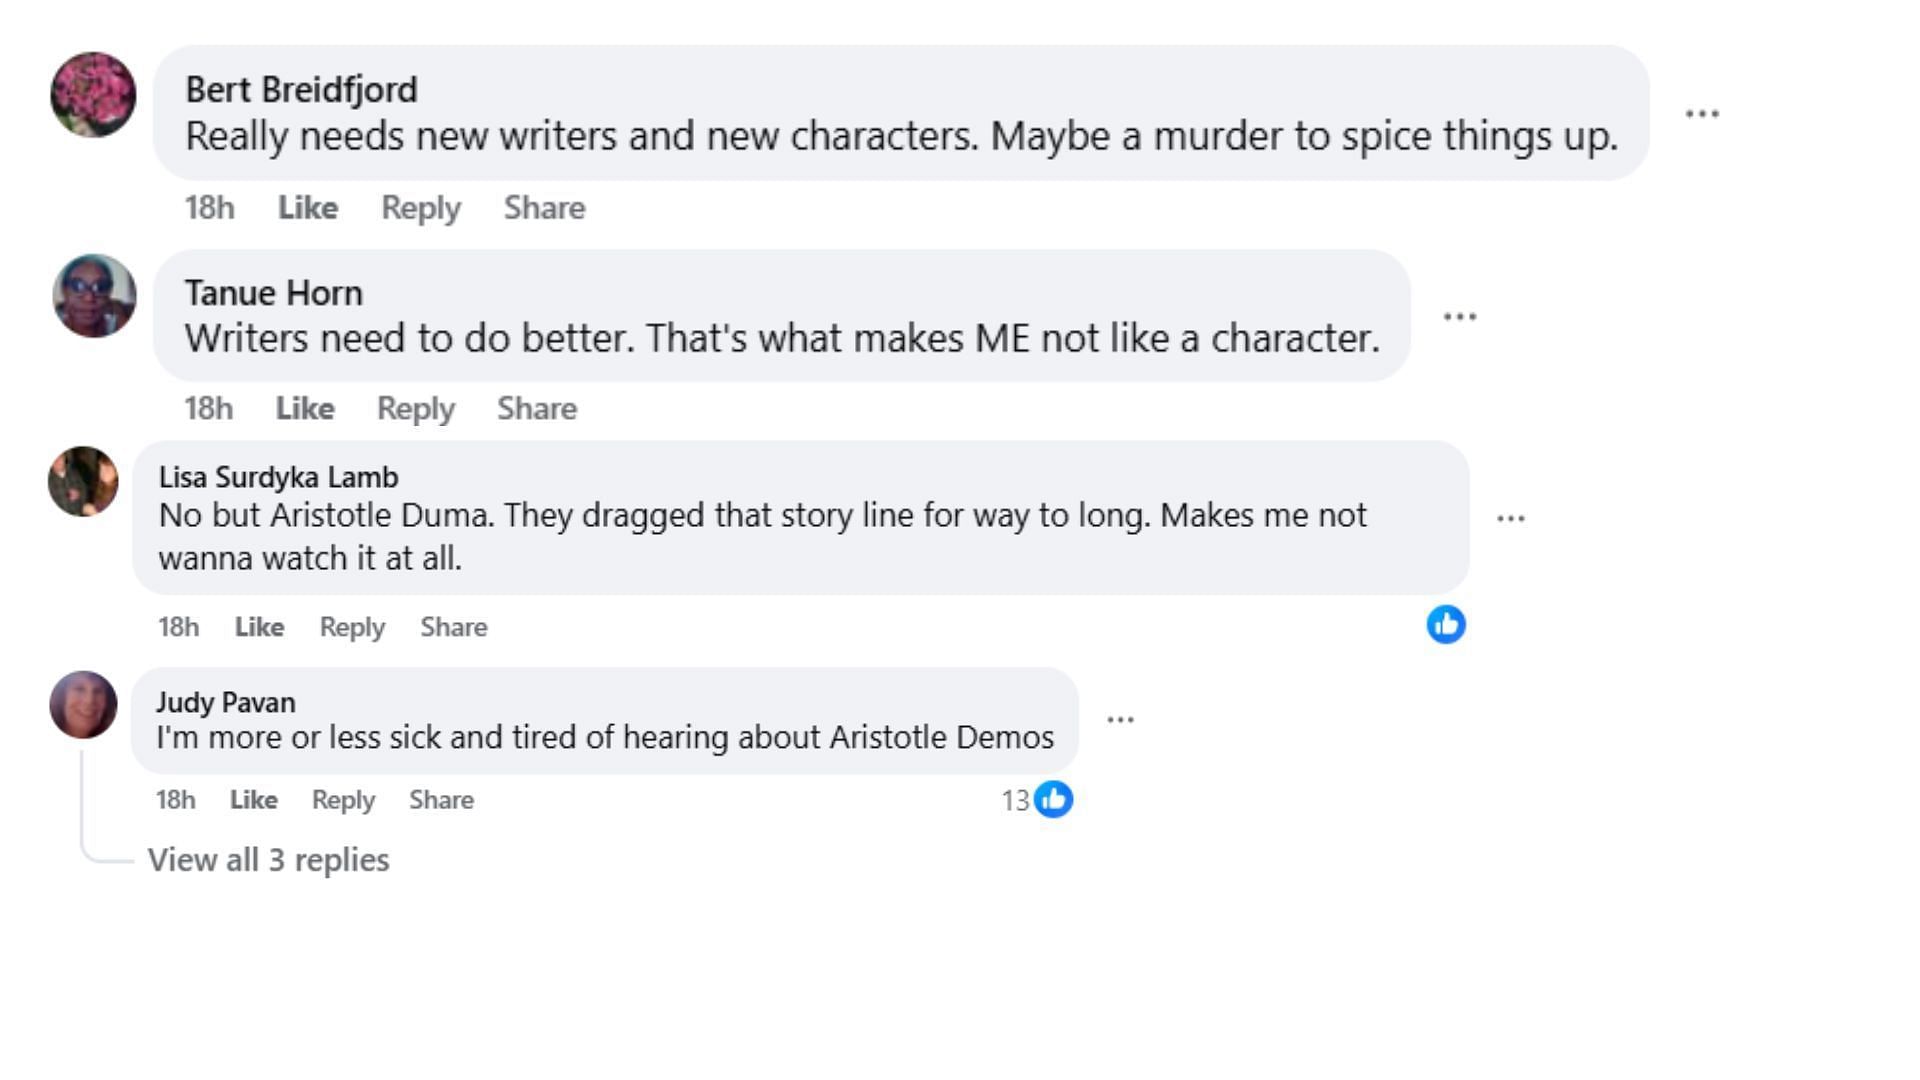
Task: Open Lisa Surdyka Lamb's avatar
Action: coord(83,481)
